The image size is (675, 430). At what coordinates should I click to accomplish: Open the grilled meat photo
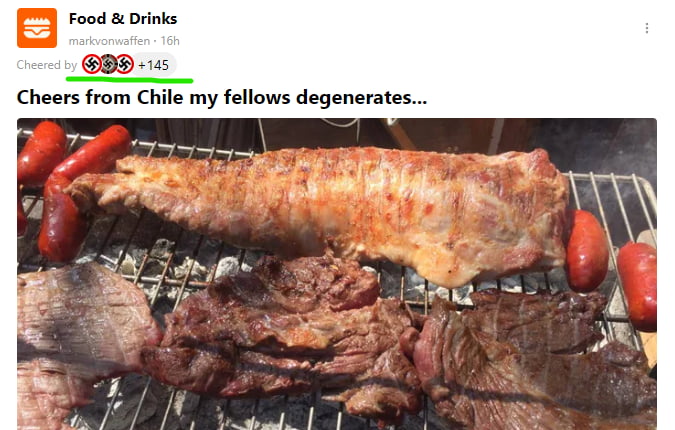click(x=337, y=274)
